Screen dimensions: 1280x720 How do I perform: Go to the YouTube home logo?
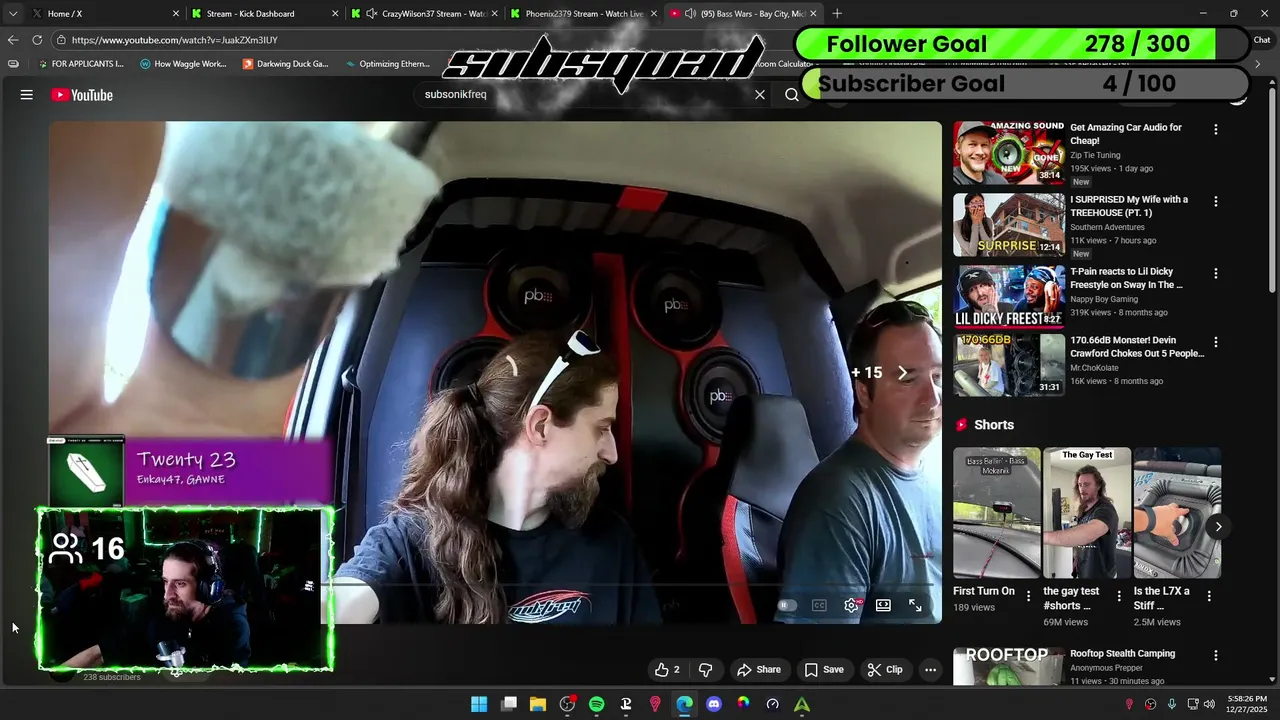[x=82, y=95]
